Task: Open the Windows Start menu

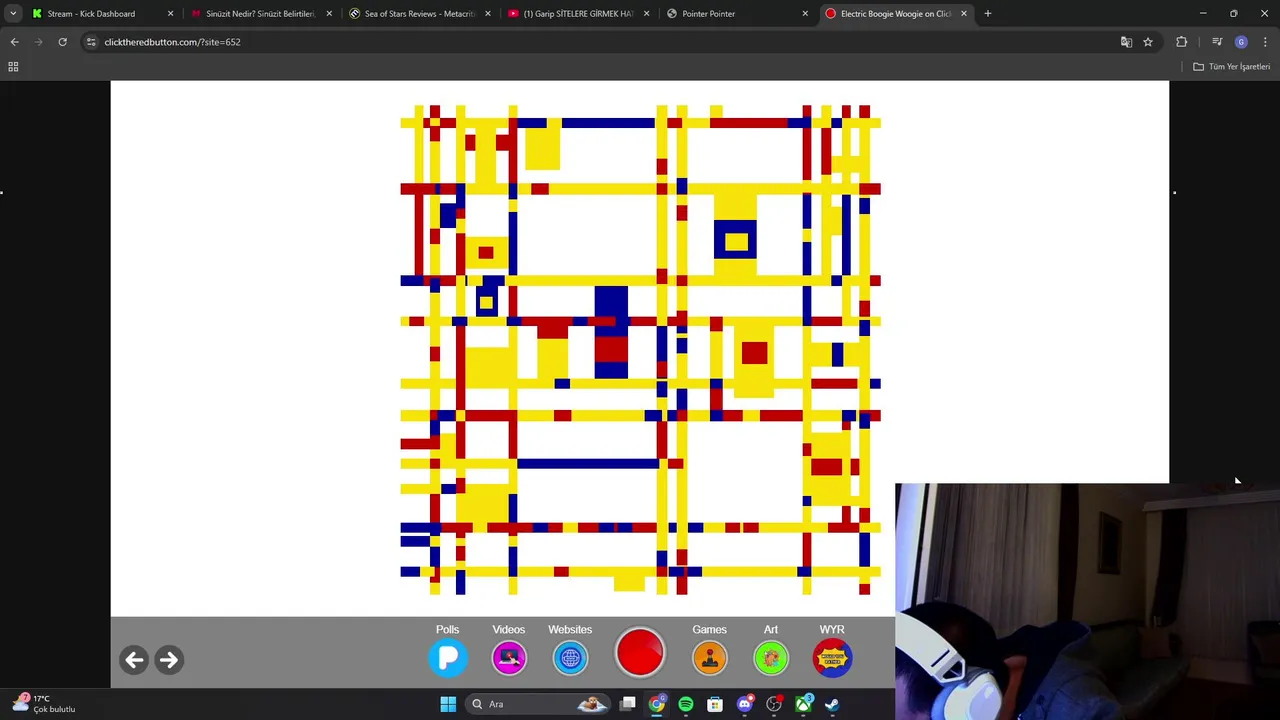Action: 448,704
